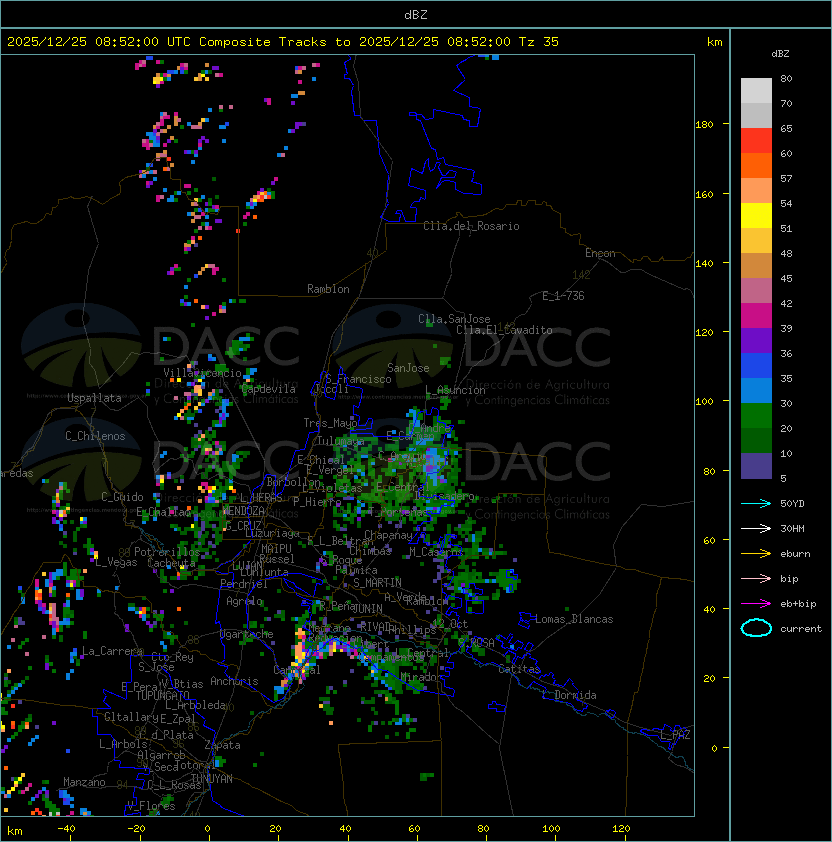Pick the orange 57-60 dBZ swatch
The height and width of the screenshot is (842, 832).
(756, 165)
